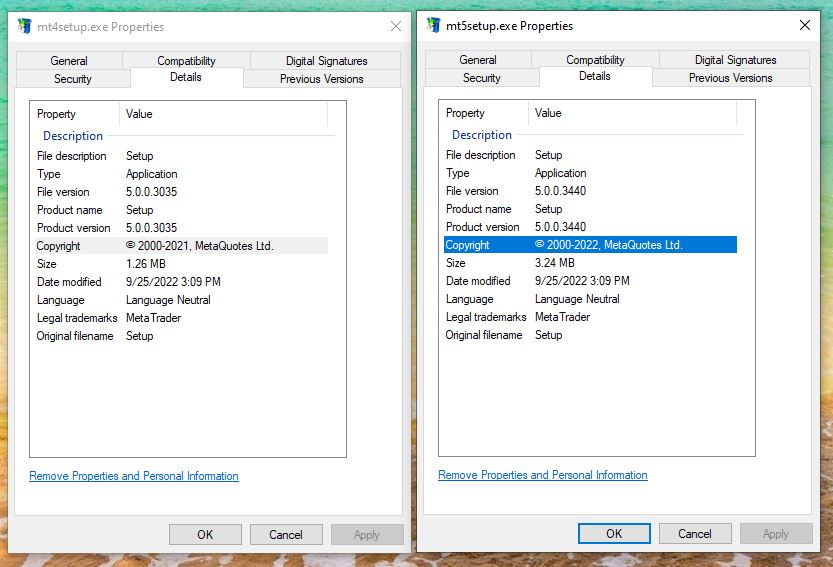
Task: Select Legal trademarks row in mt5setup.exe details
Action: click(x=591, y=317)
